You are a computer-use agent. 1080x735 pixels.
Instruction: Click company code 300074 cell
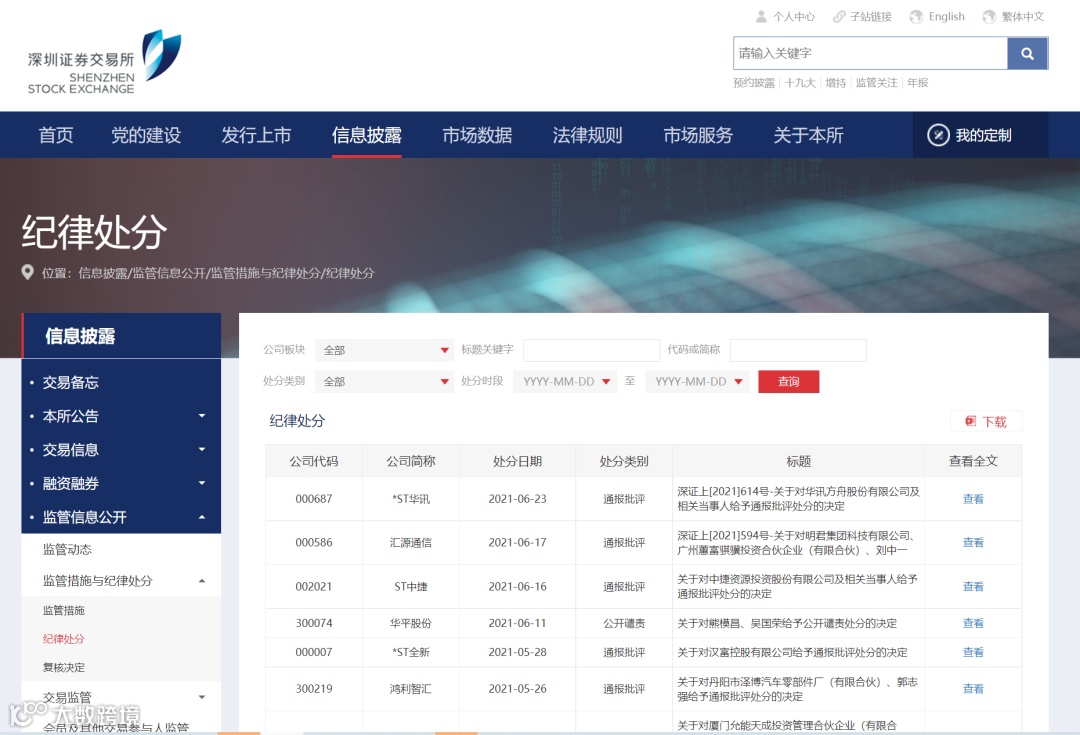tap(314, 623)
